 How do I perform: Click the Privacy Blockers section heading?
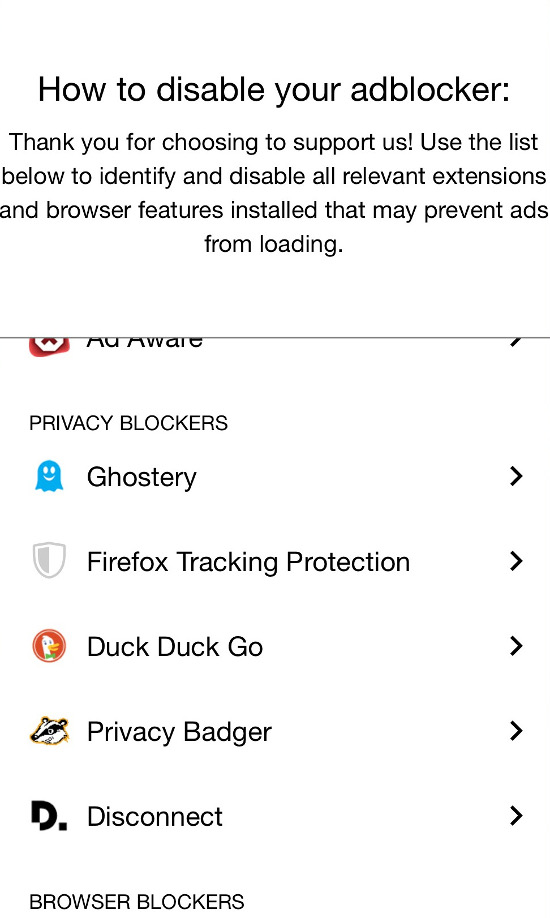(128, 423)
